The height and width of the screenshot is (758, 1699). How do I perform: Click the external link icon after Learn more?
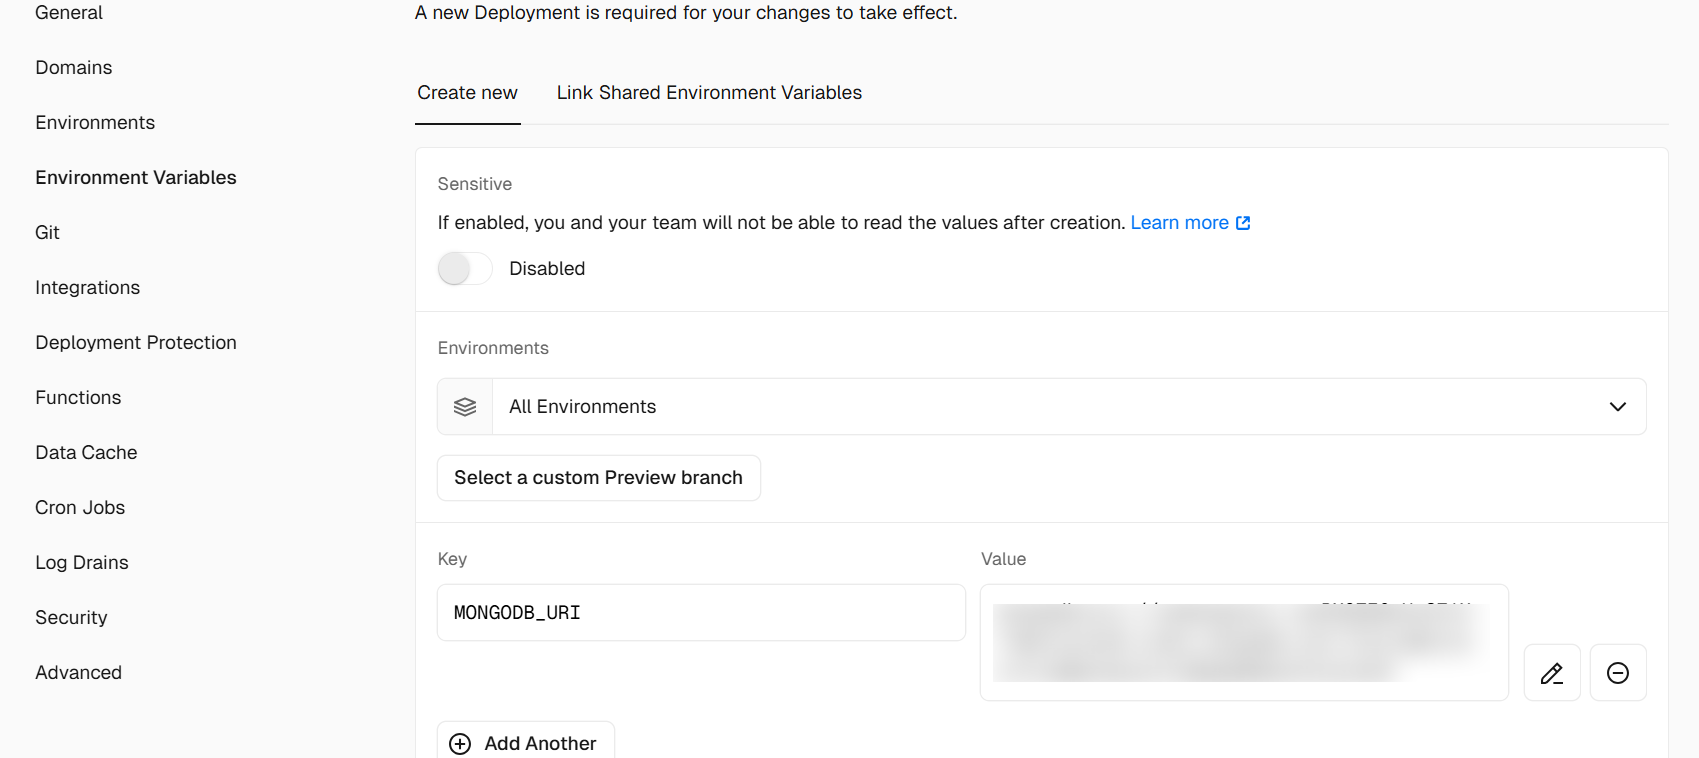(x=1243, y=223)
